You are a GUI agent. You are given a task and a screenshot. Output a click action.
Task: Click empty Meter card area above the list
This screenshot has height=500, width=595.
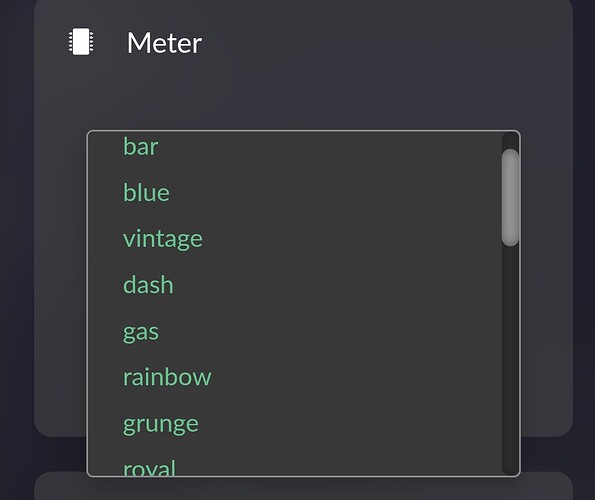[304, 99]
